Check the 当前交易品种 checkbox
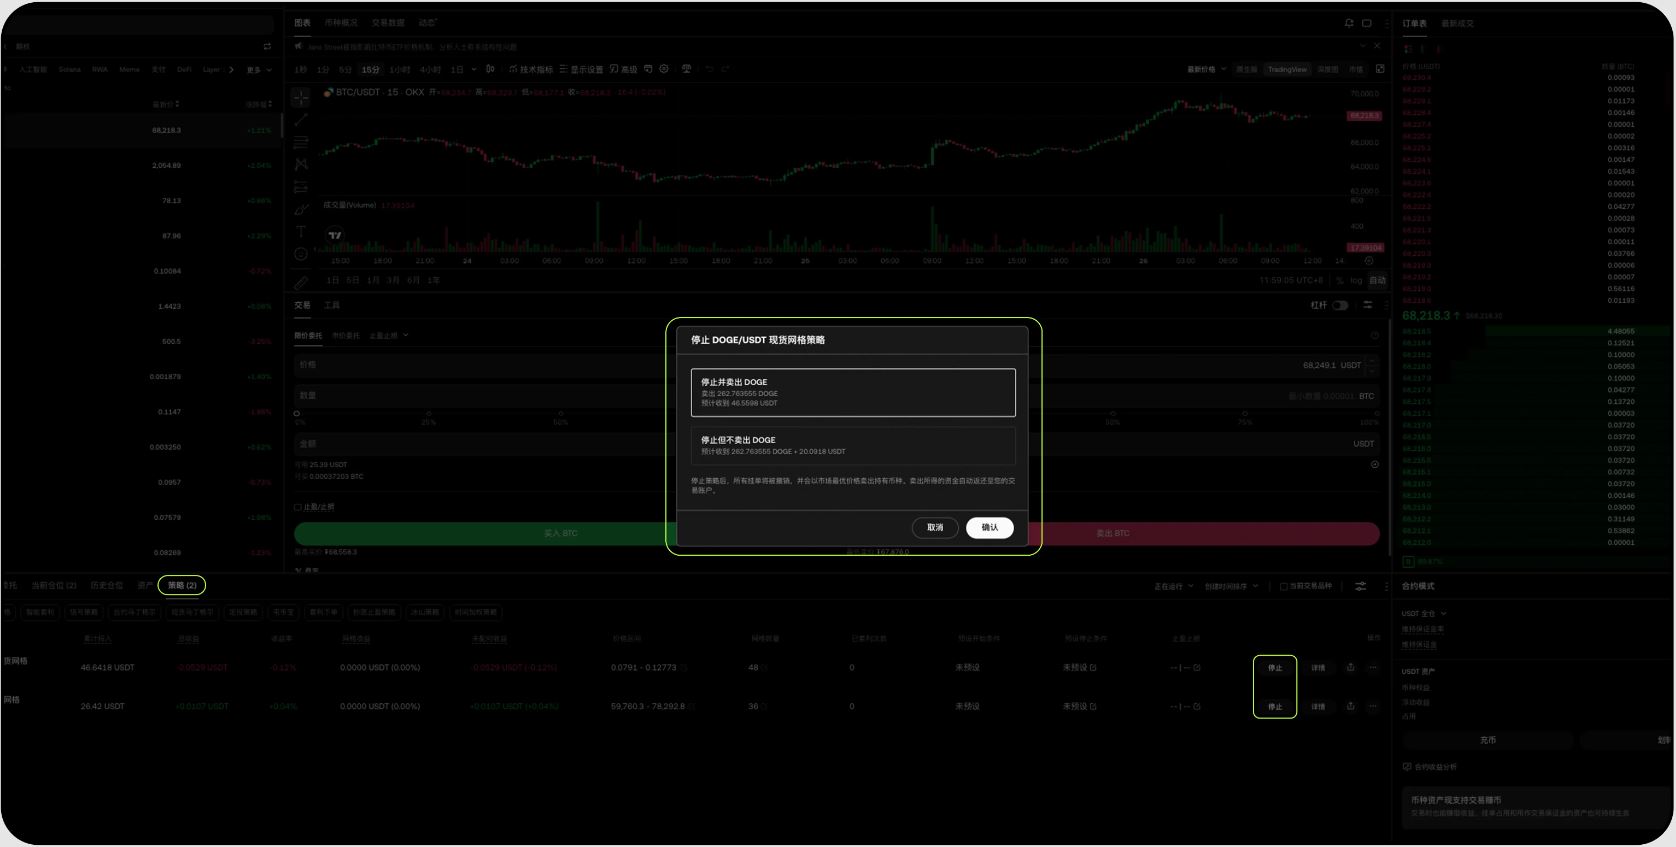Viewport: 1676px width, 847px height. [1283, 586]
